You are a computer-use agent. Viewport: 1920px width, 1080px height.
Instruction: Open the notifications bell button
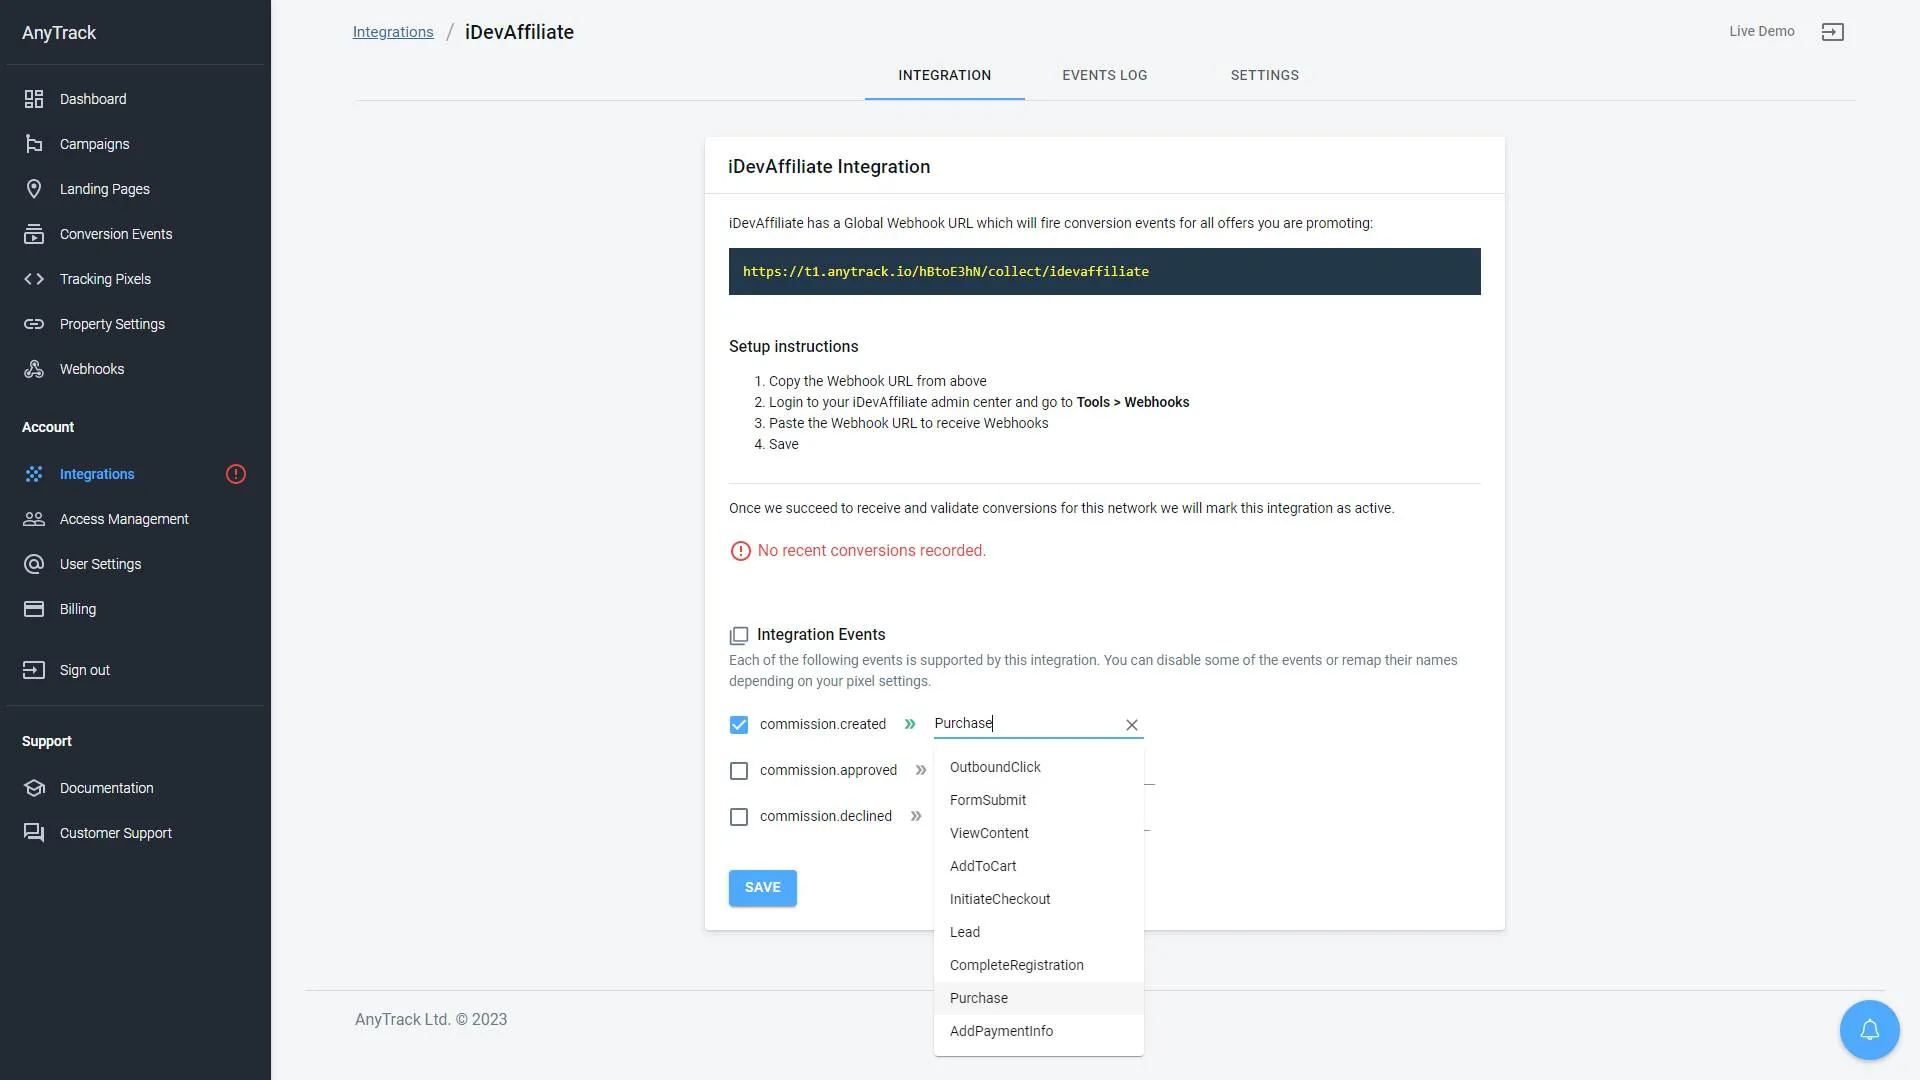coord(1869,1030)
